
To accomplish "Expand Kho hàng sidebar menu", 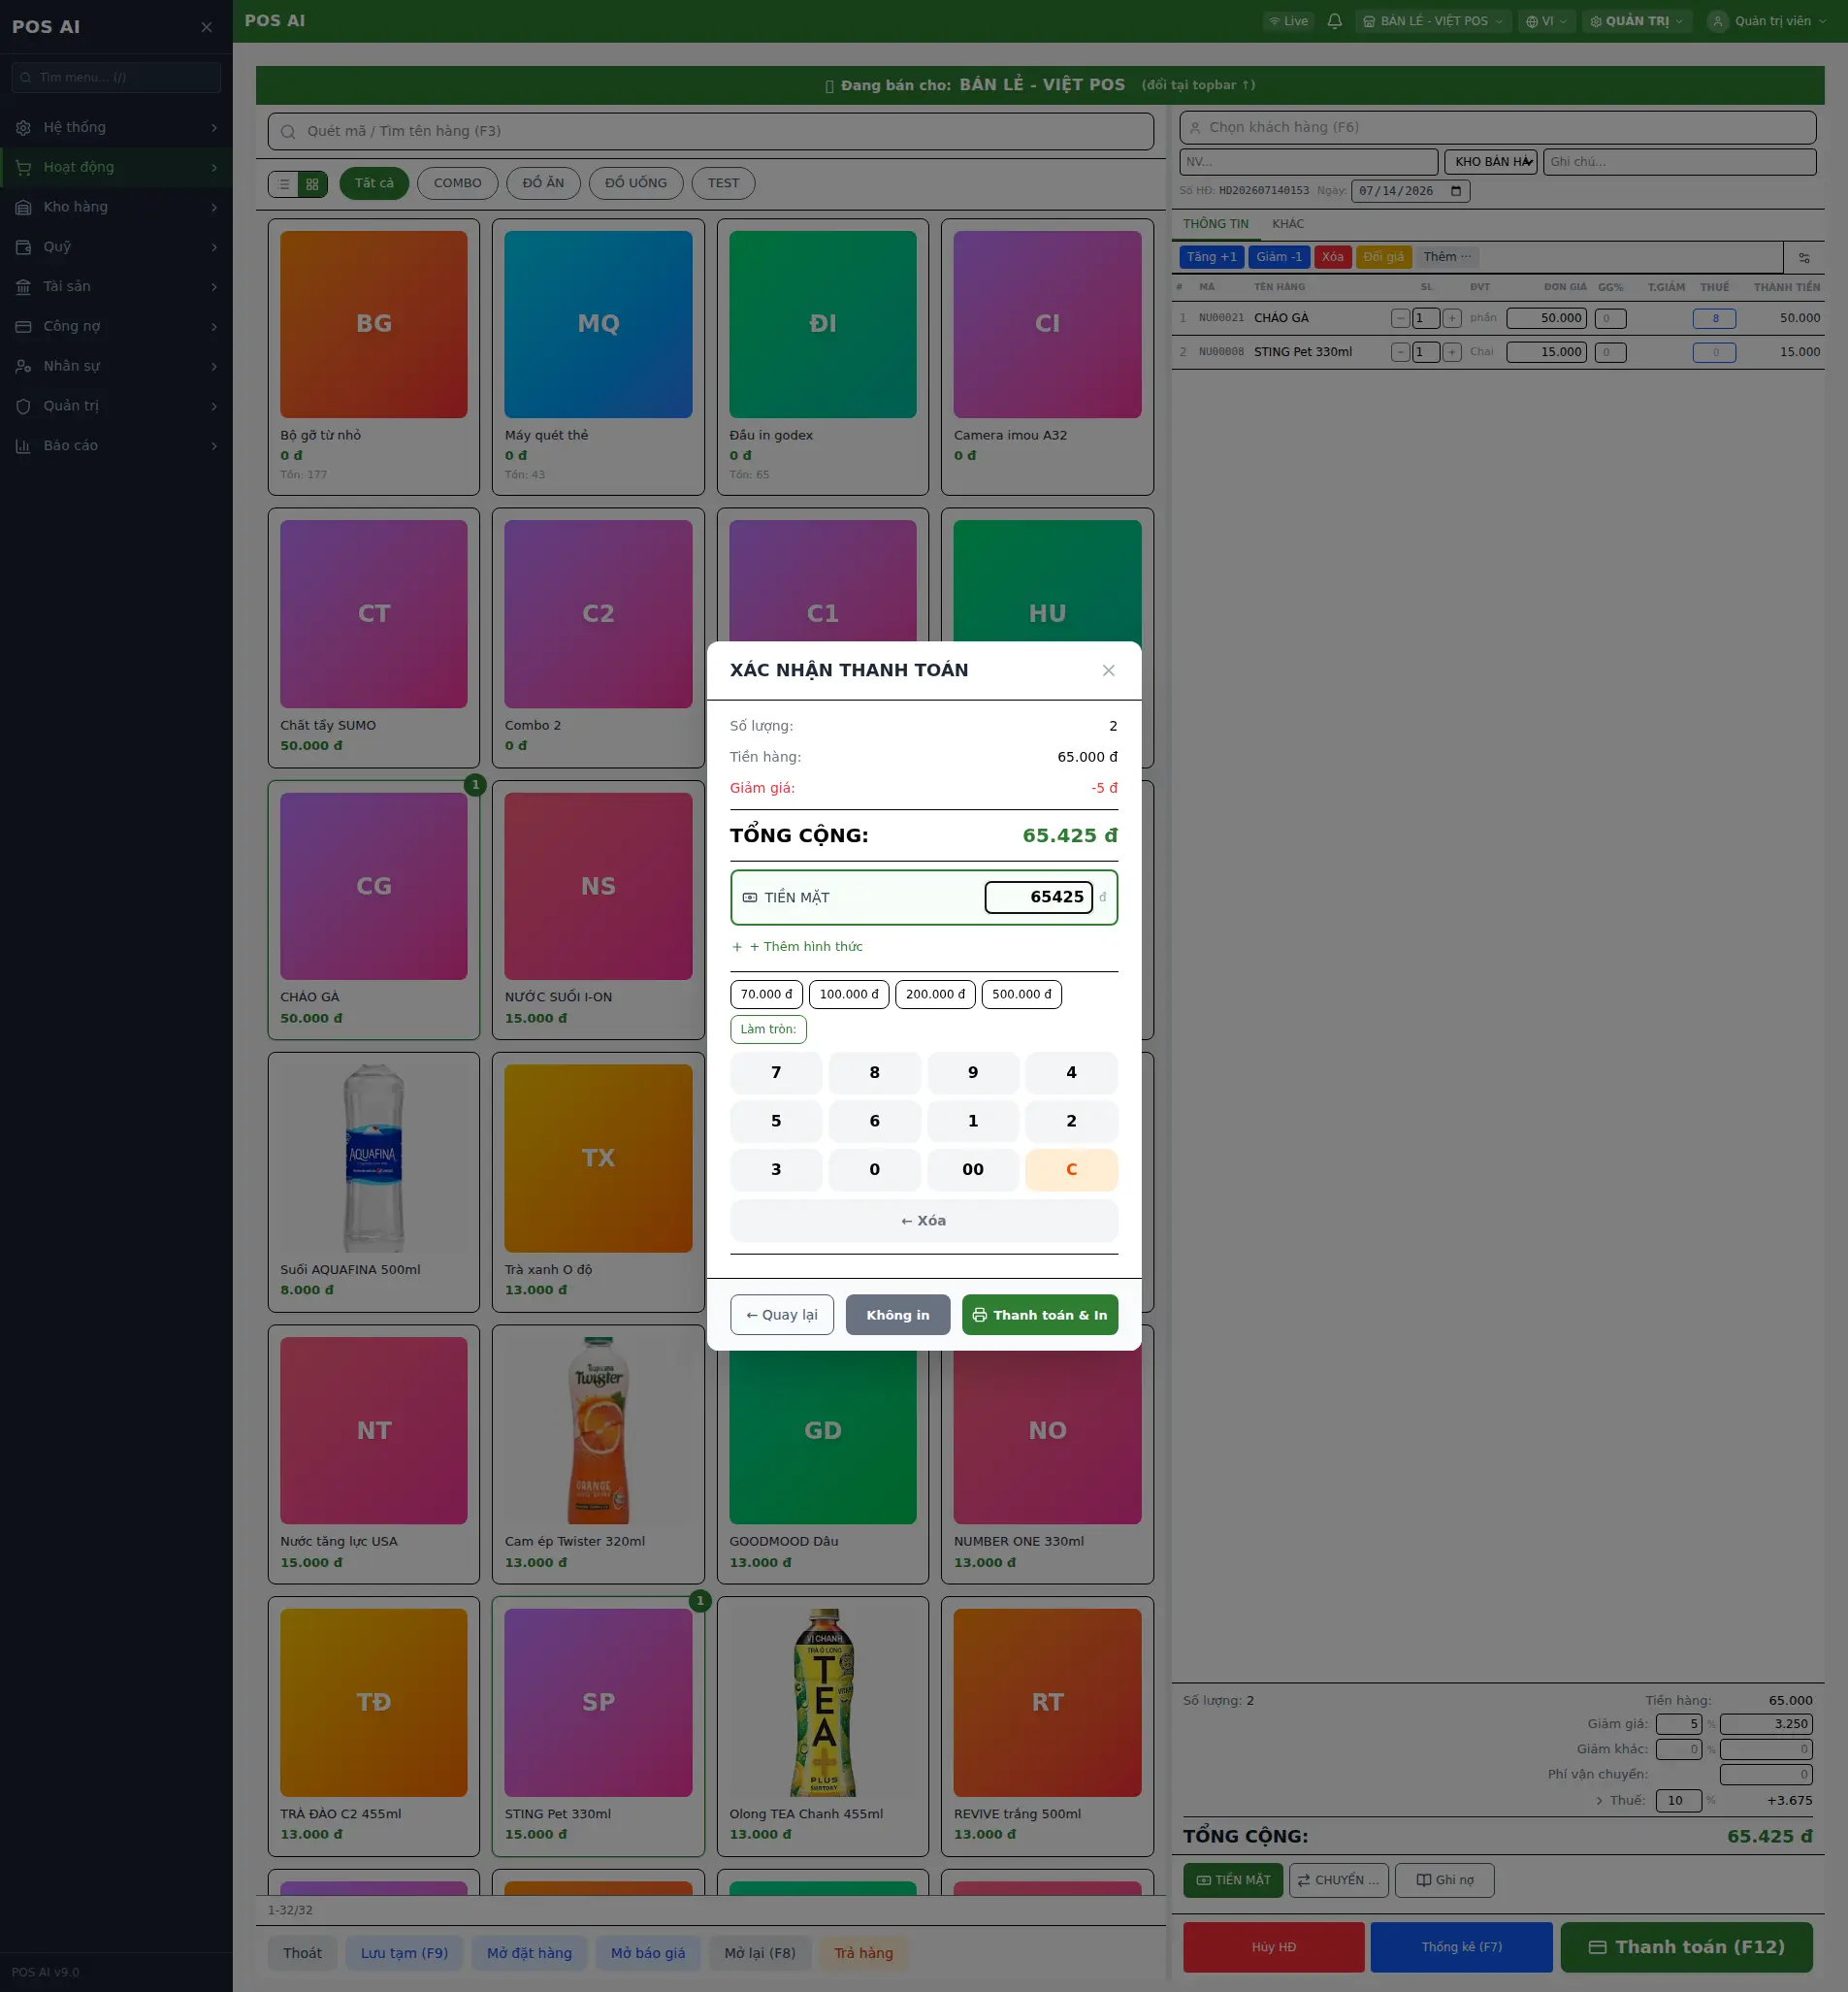I will pyautogui.click(x=116, y=207).
